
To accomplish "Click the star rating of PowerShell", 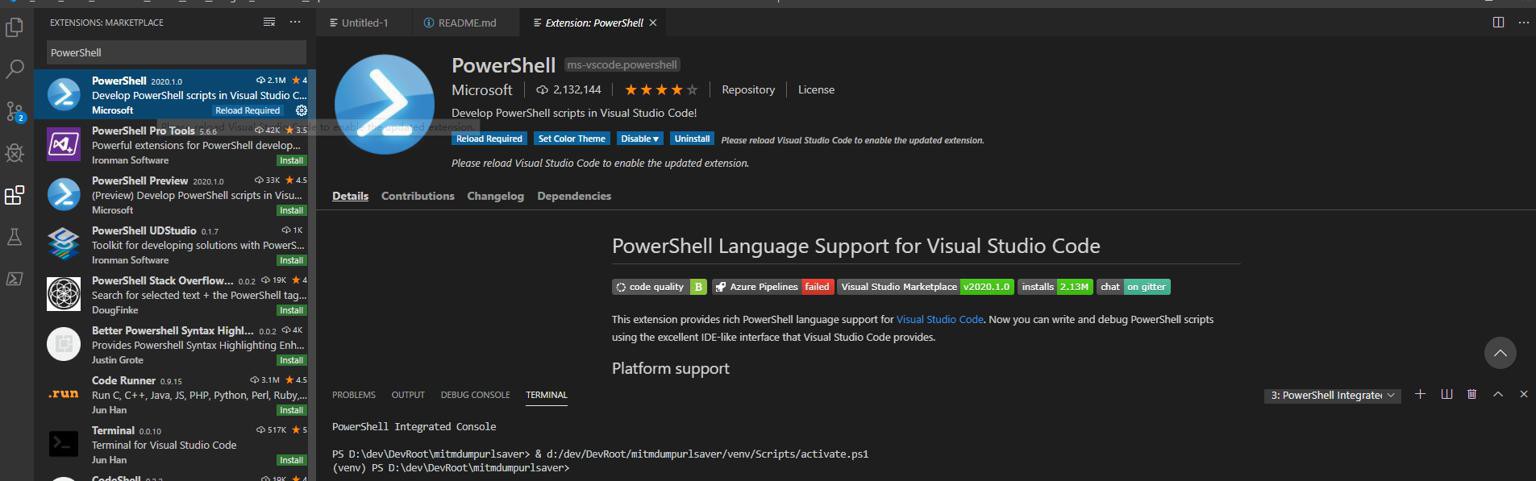I will coord(661,90).
